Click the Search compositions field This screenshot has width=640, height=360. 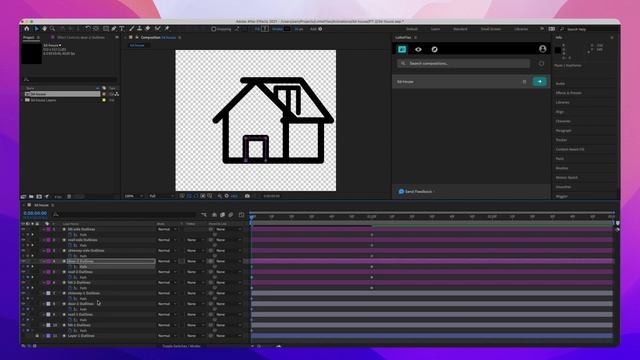tap(464, 64)
